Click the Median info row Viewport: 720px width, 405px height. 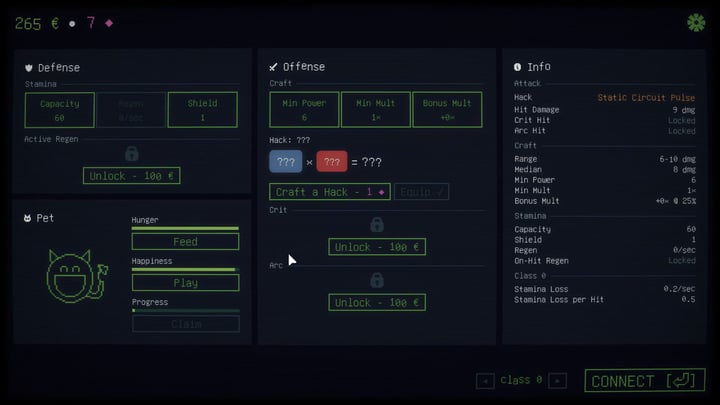click(x=604, y=170)
